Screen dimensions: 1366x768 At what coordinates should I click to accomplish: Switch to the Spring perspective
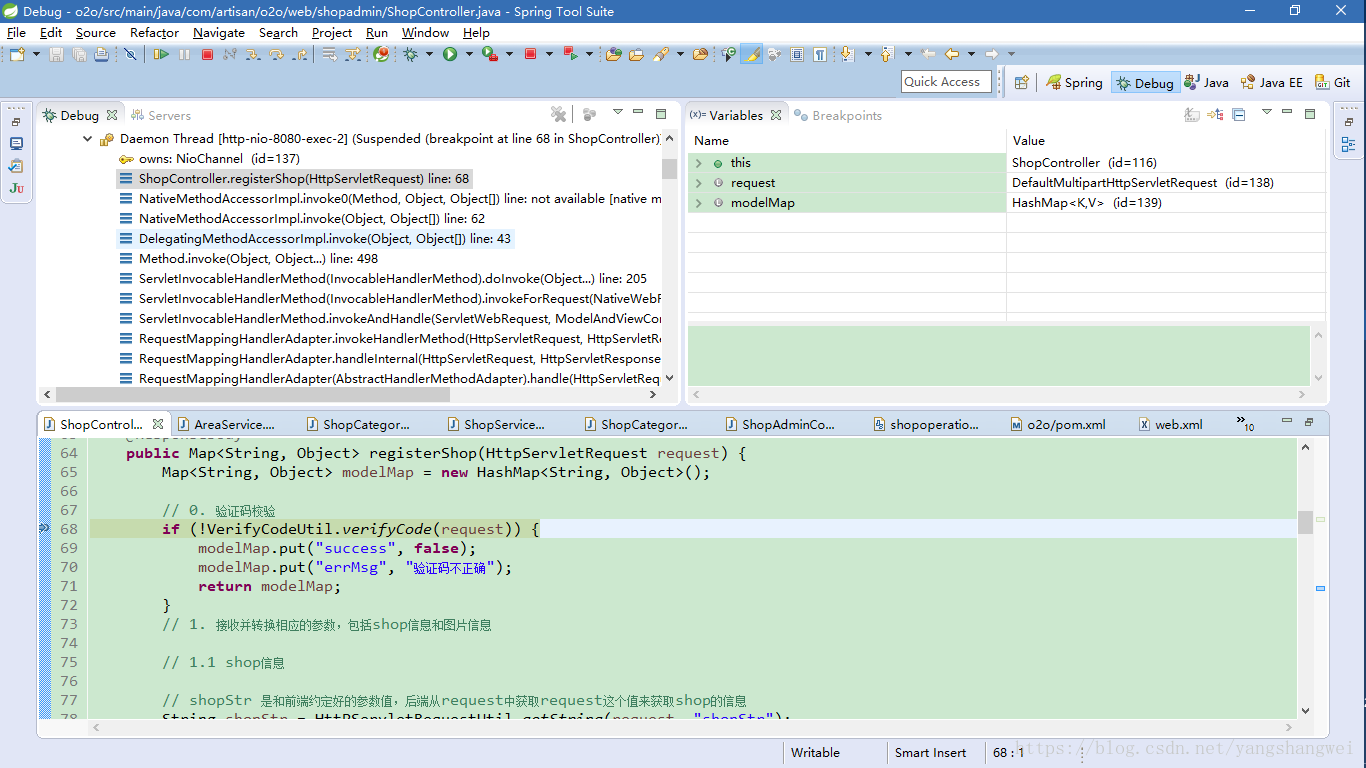click(1074, 83)
